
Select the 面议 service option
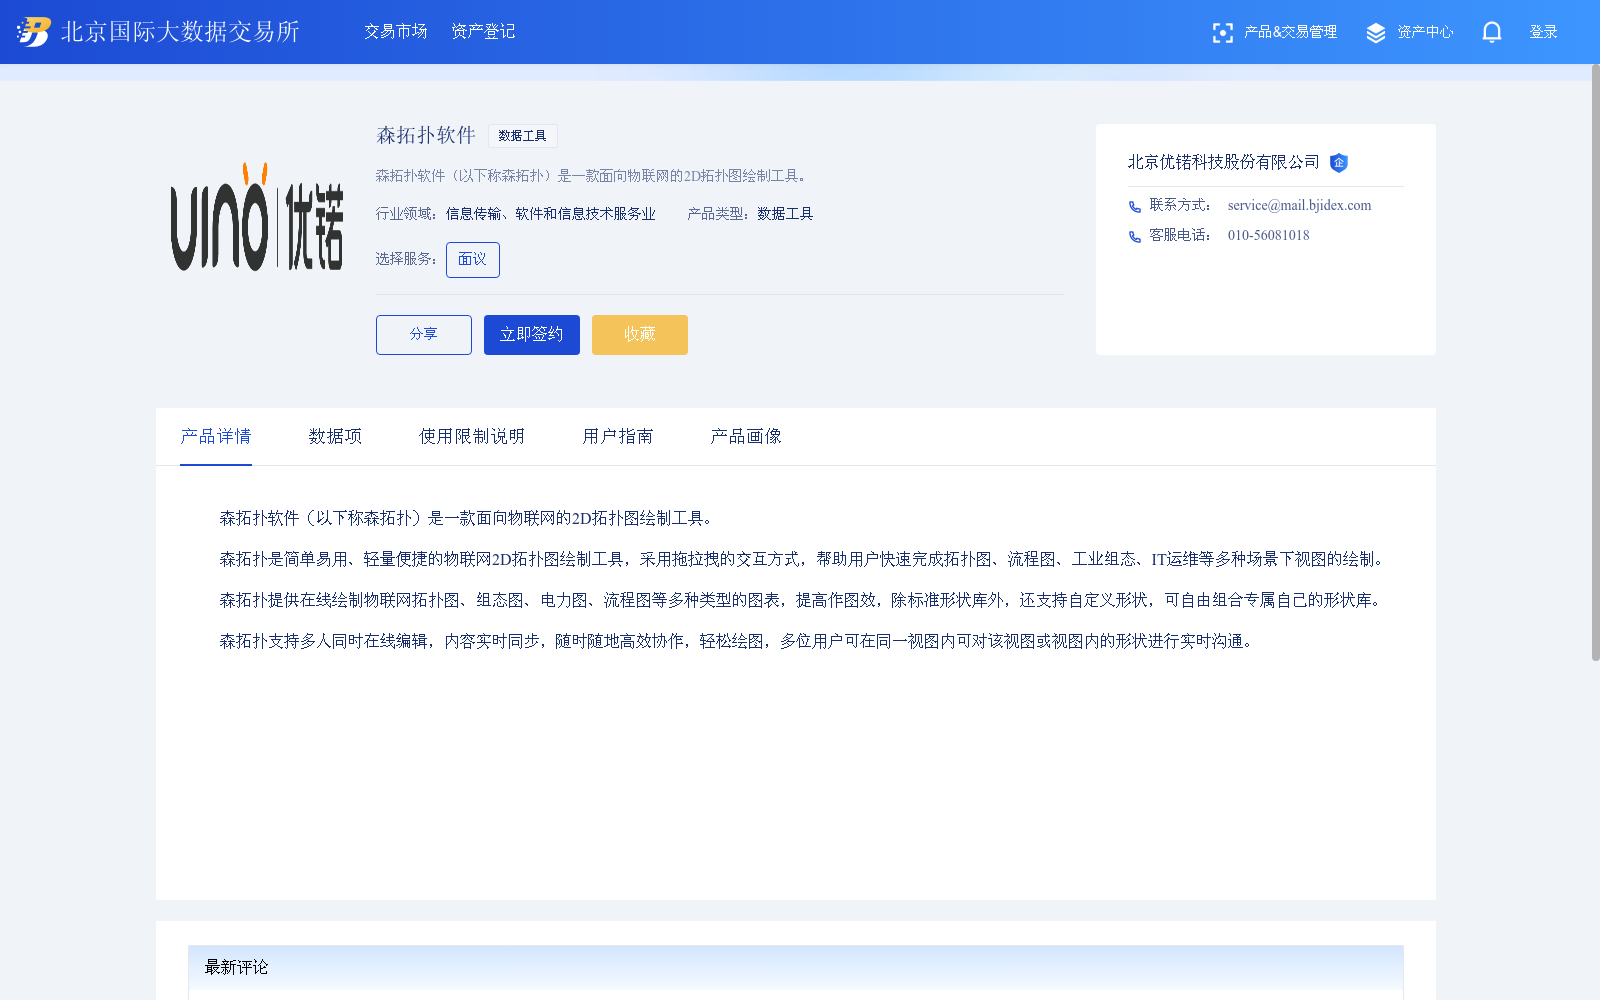pyautogui.click(x=473, y=260)
